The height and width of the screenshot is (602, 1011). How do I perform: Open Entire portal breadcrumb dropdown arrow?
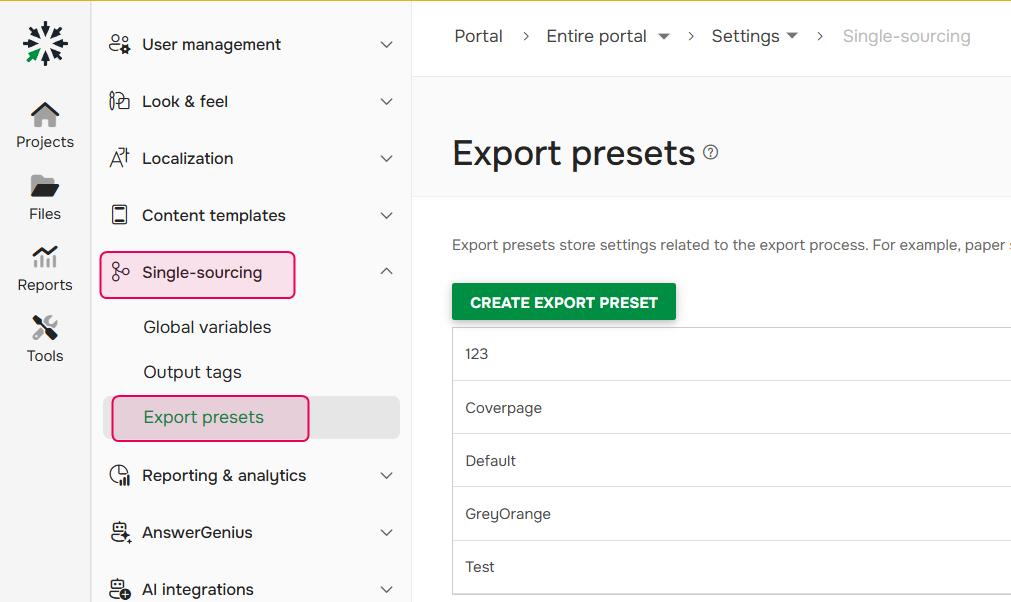click(663, 36)
